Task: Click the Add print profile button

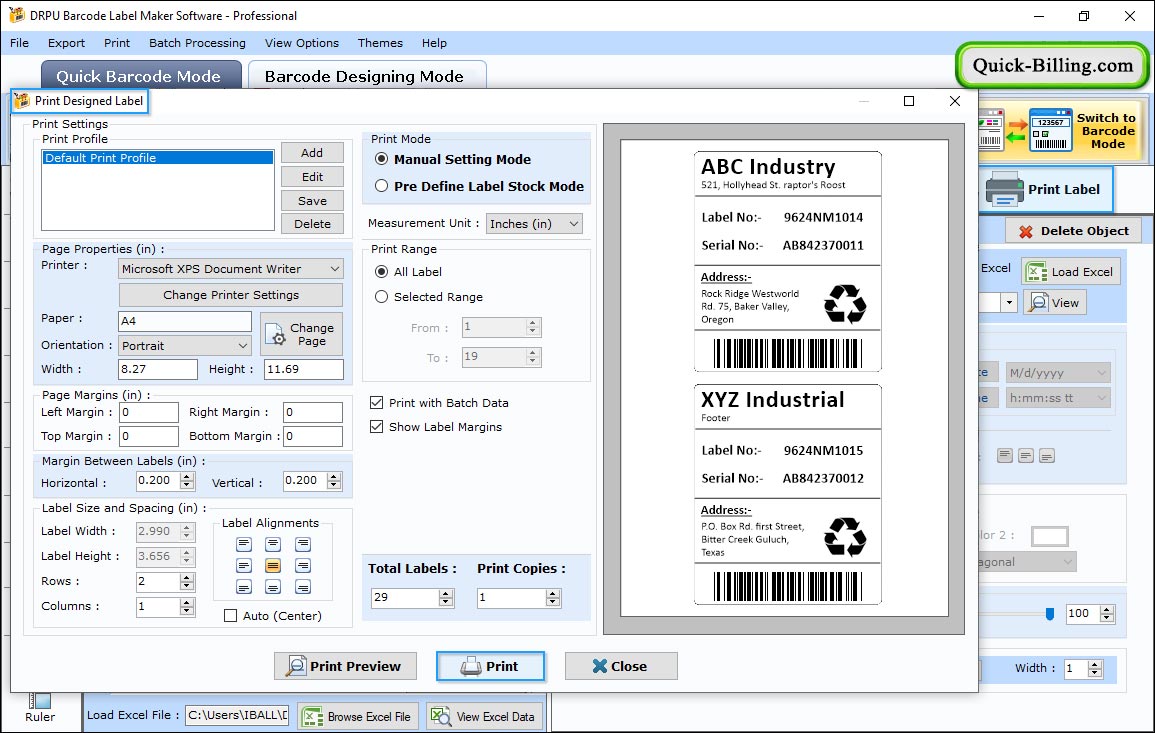Action: pyautogui.click(x=312, y=152)
